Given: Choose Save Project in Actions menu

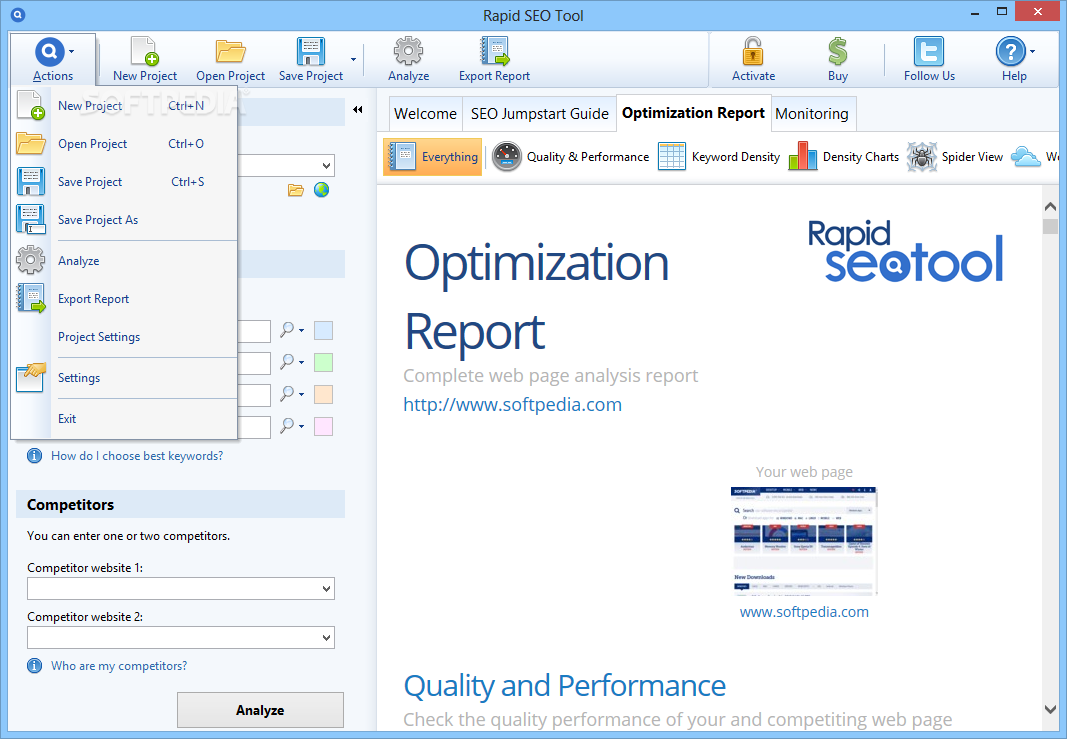Looking at the screenshot, I should click(125, 182).
